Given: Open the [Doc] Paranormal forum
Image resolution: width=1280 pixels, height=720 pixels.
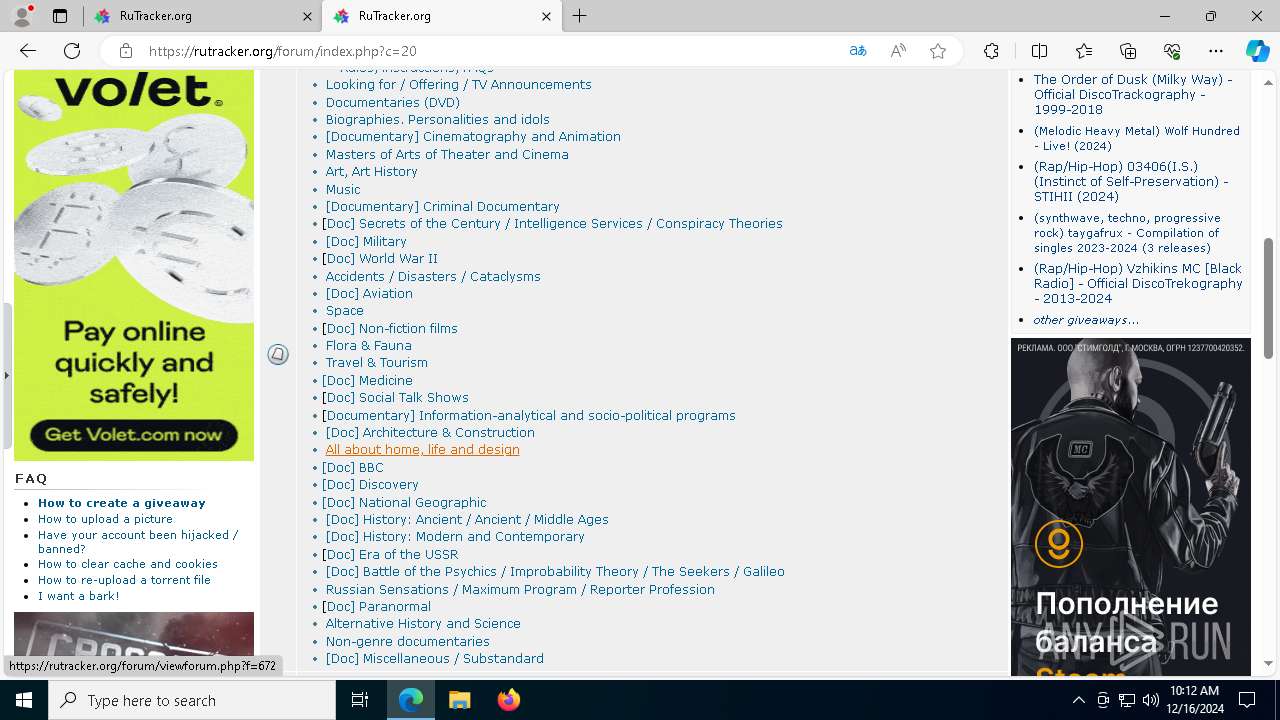Looking at the screenshot, I should point(376,606).
